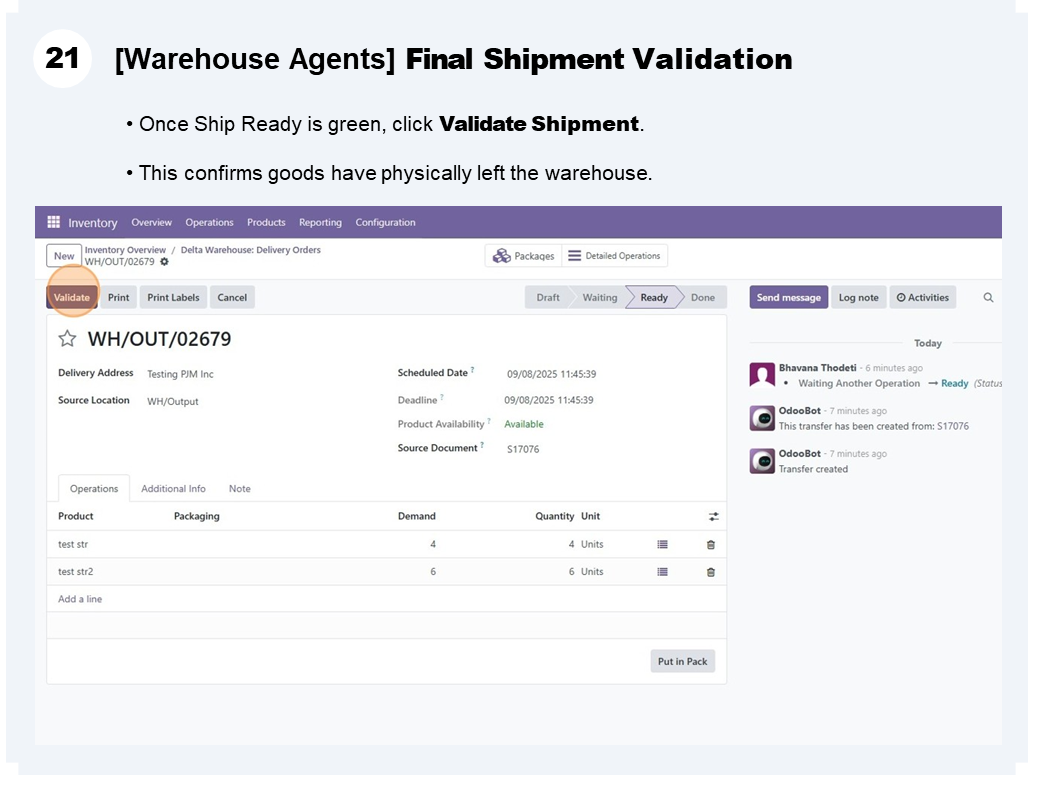Open the Reporting menu

[320, 222]
